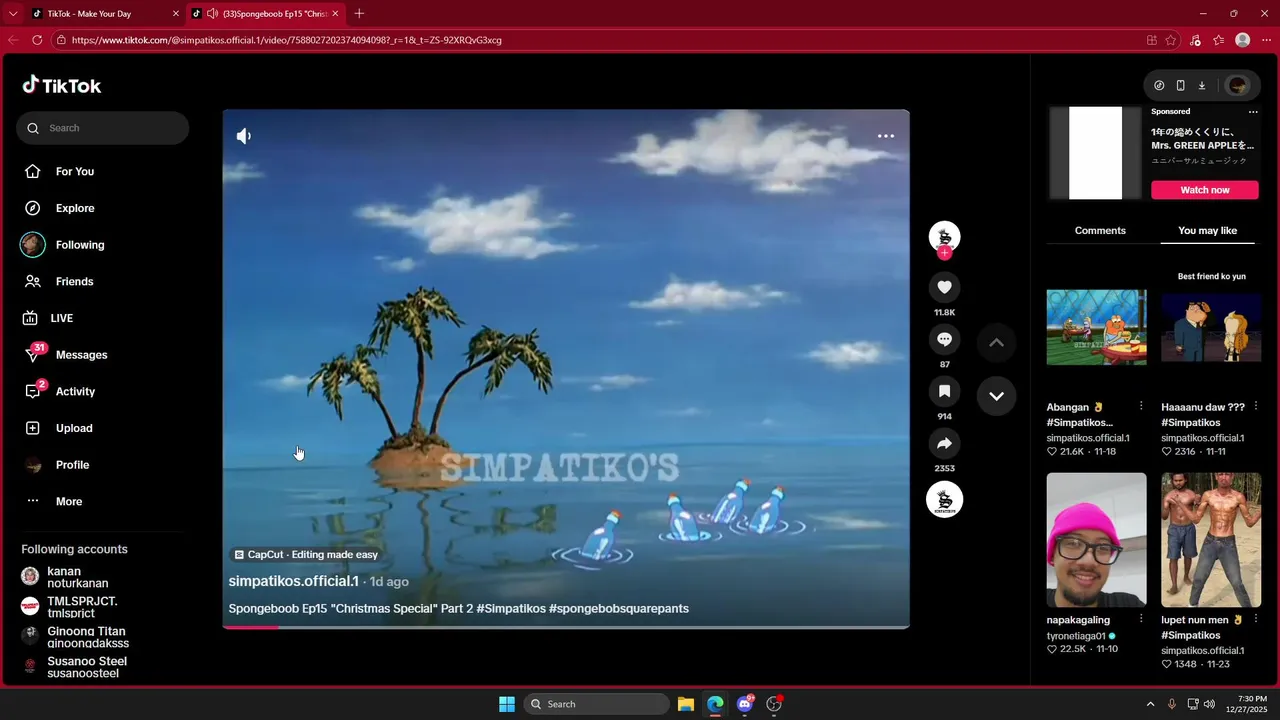Screen dimensions: 1280x720
Task: Open the CapCut Editing made easy link
Action: click(306, 555)
